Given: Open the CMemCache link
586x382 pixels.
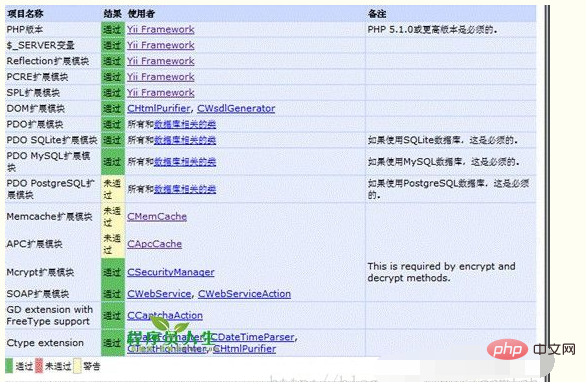Looking at the screenshot, I should (x=157, y=216).
